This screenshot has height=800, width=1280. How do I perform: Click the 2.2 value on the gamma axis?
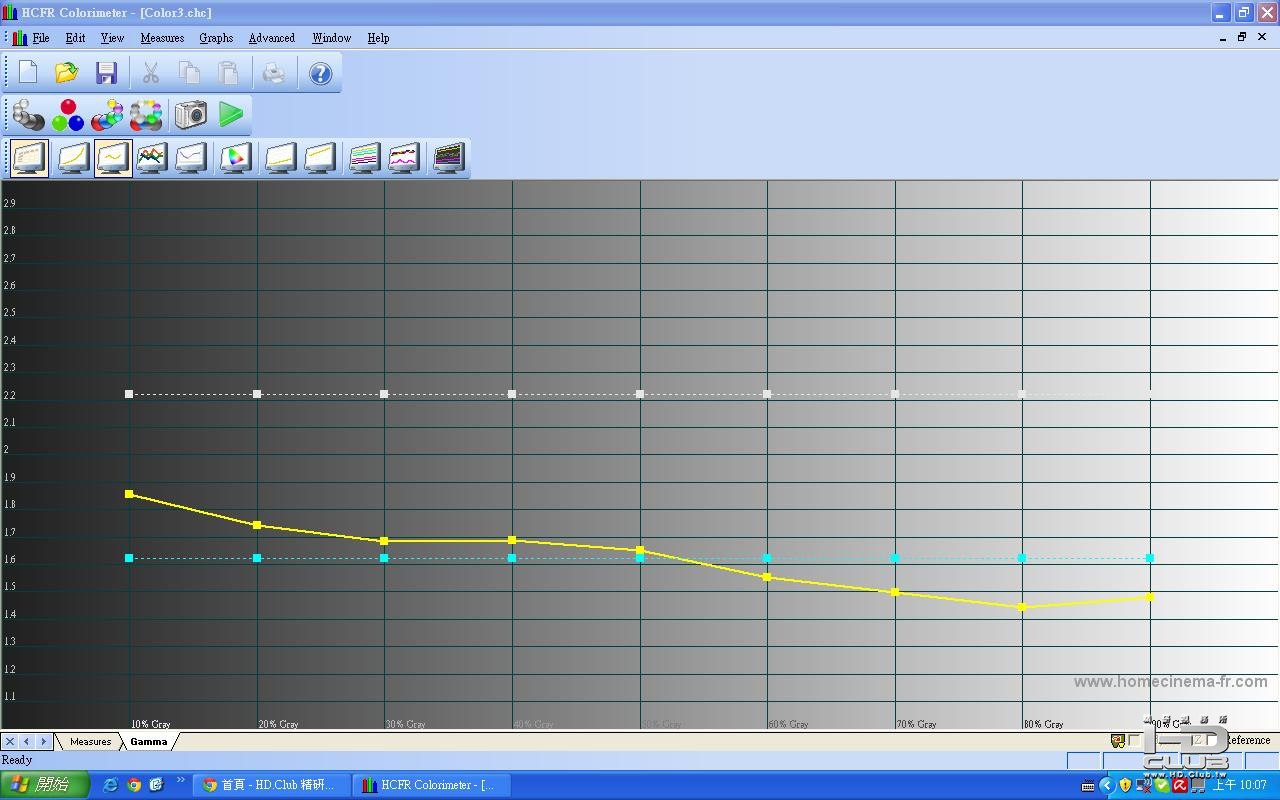point(10,395)
